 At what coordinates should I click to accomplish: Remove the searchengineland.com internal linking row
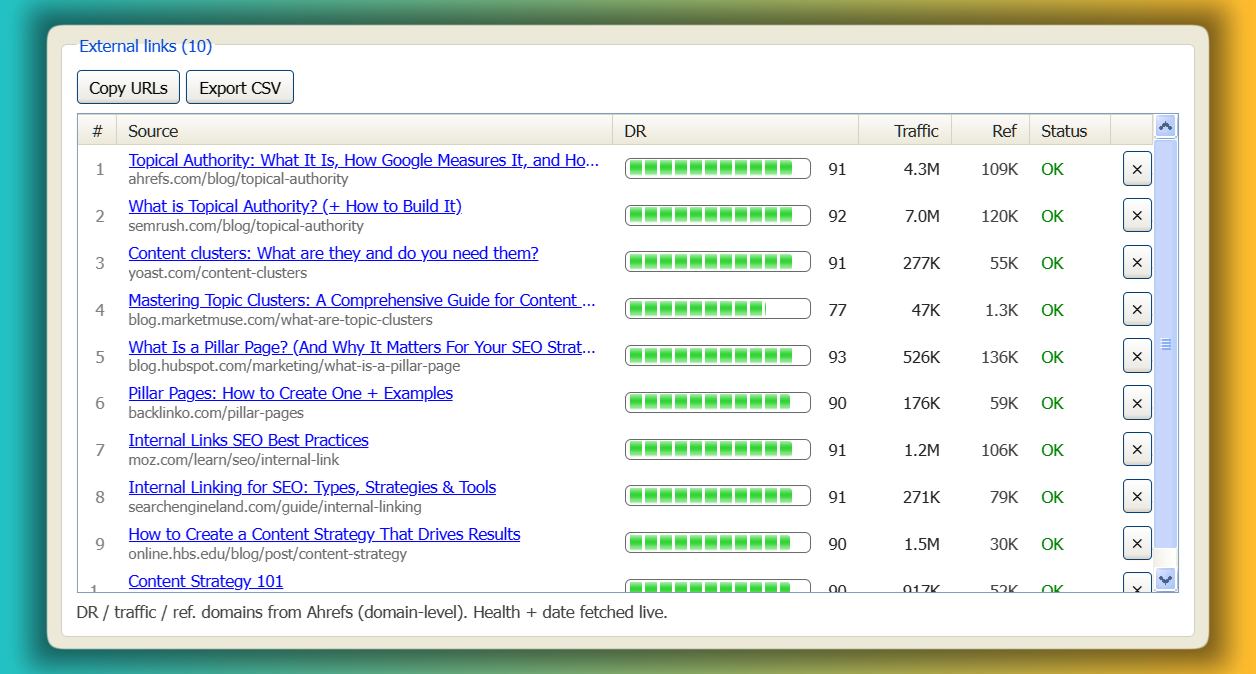click(x=1137, y=497)
